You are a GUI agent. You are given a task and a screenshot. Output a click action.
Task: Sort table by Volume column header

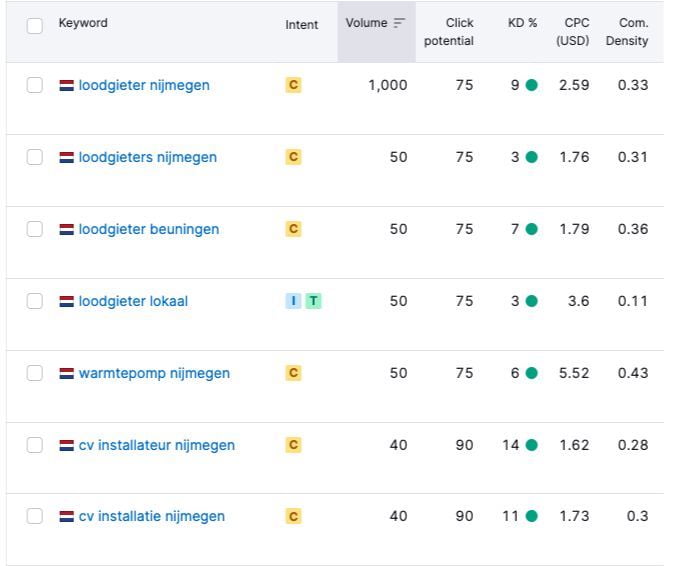pyautogui.click(x=366, y=23)
